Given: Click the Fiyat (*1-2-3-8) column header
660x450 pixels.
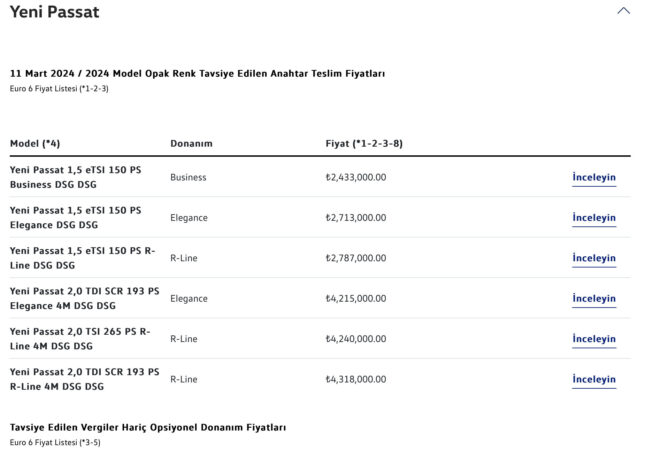Looking at the screenshot, I should 364,143.
